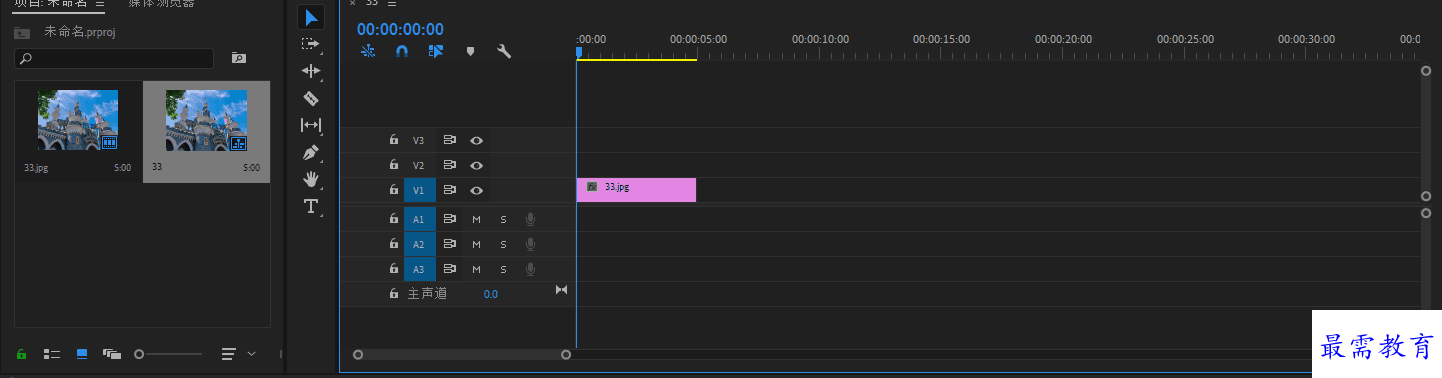Toggle insert sequences as nests icon

tap(368, 51)
